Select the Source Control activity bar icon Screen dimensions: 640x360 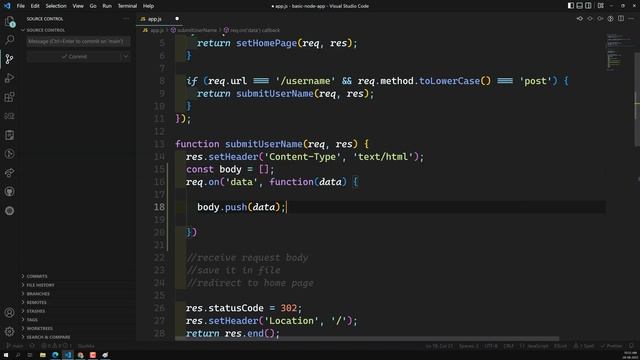click(x=9, y=59)
